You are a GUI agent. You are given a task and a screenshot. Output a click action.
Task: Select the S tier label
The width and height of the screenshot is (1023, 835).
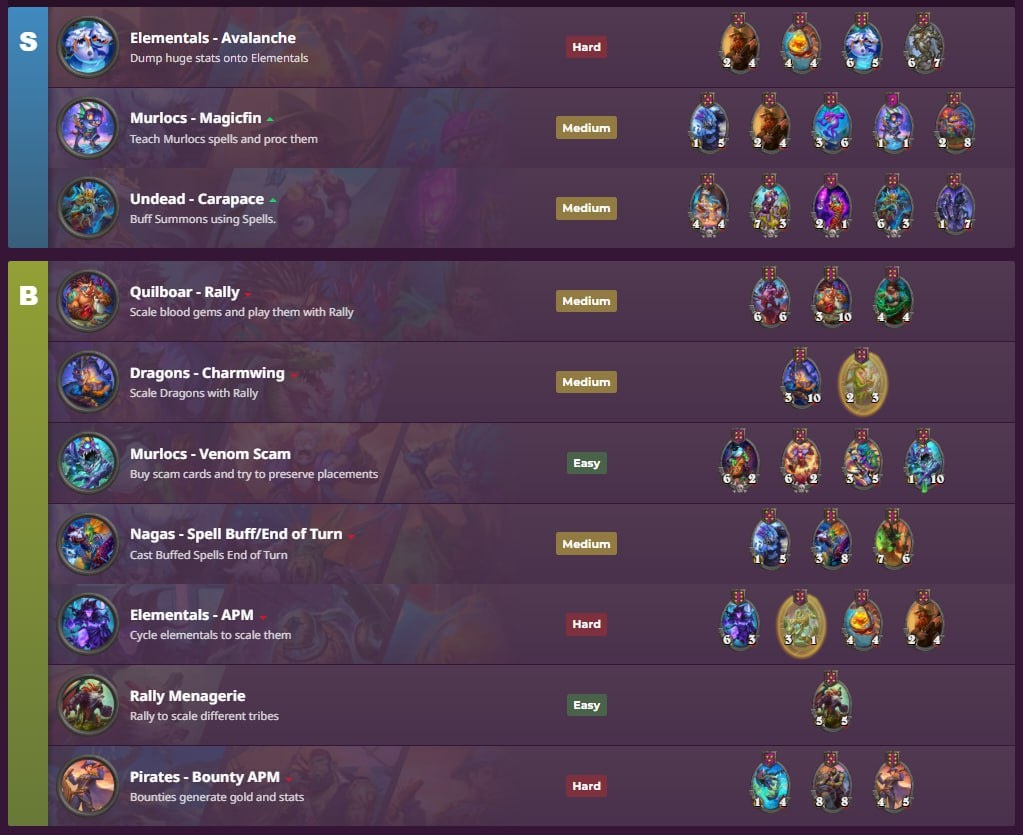(28, 42)
